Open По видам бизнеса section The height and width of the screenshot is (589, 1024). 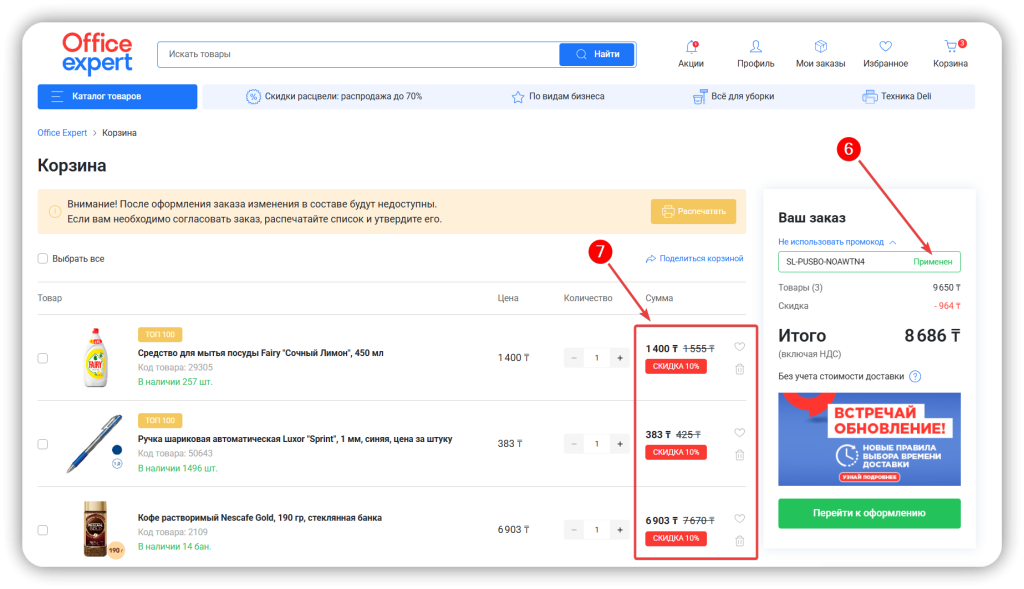tap(558, 97)
